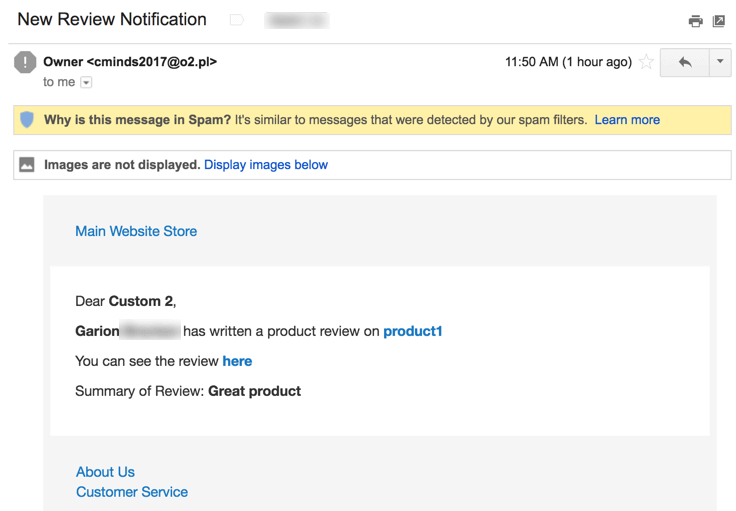Open the 'Customer Service' footer link

click(132, 492)
